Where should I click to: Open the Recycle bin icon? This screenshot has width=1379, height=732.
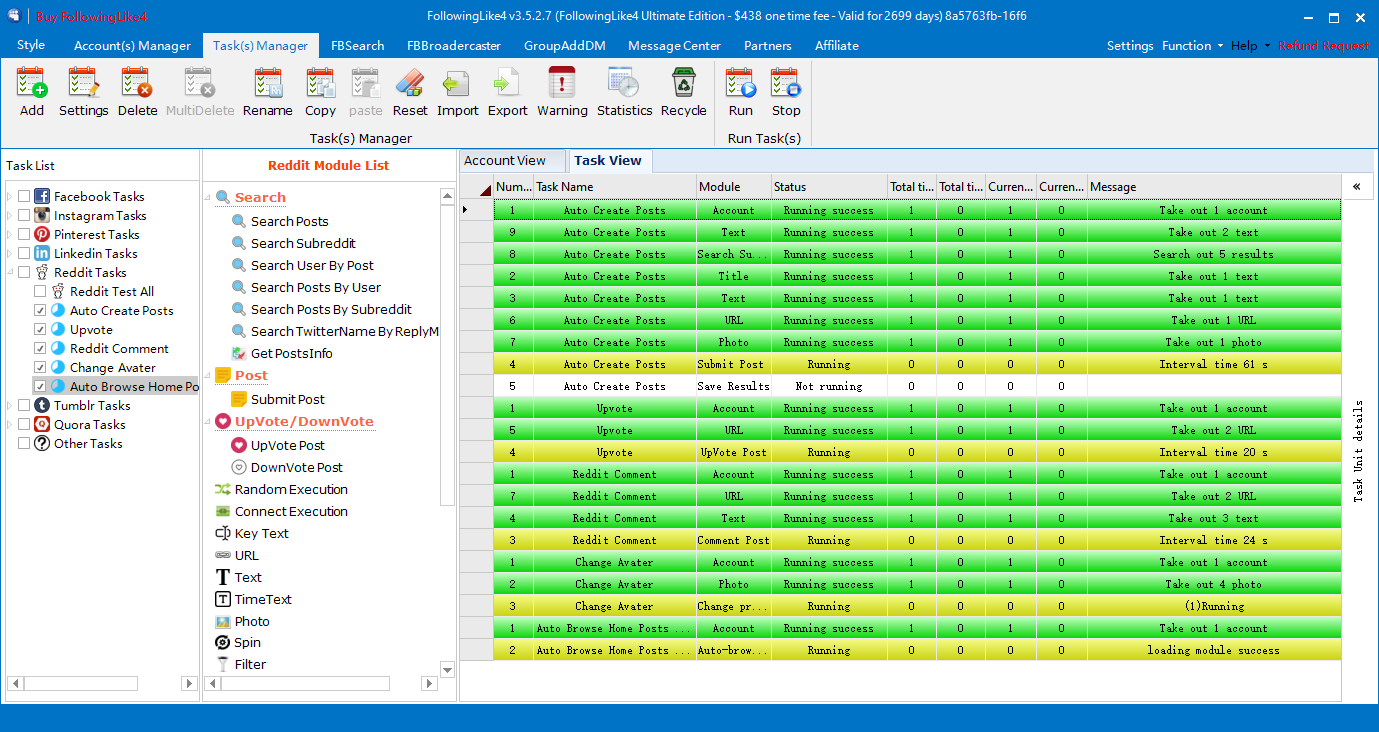[x=683, y=83]
